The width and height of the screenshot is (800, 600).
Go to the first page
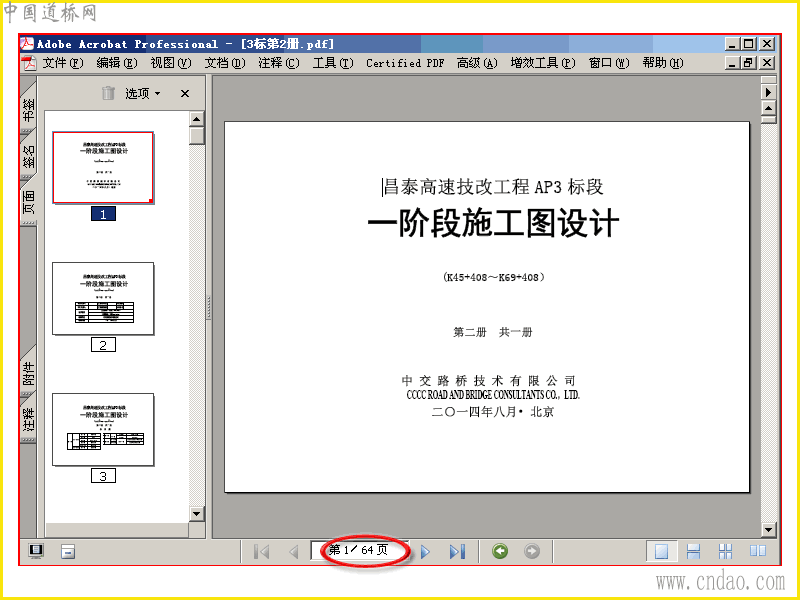262,552
